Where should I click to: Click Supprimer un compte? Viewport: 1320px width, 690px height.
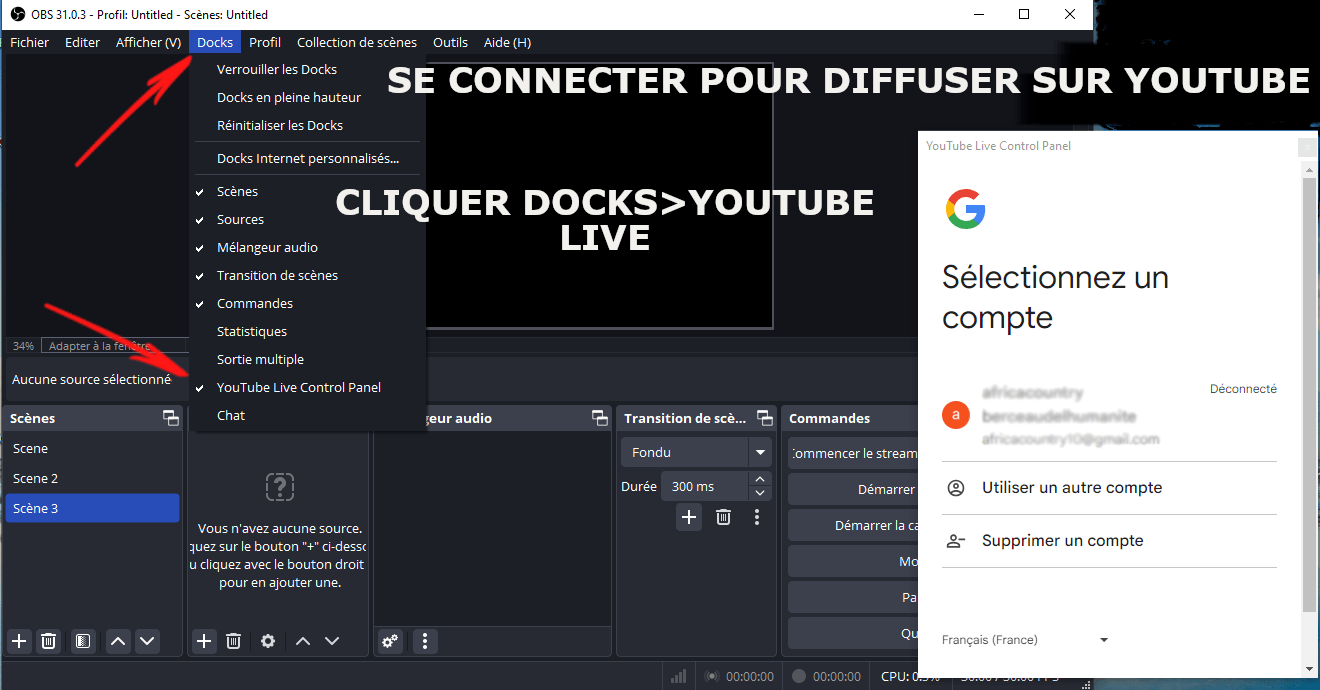click(1110, 541)
